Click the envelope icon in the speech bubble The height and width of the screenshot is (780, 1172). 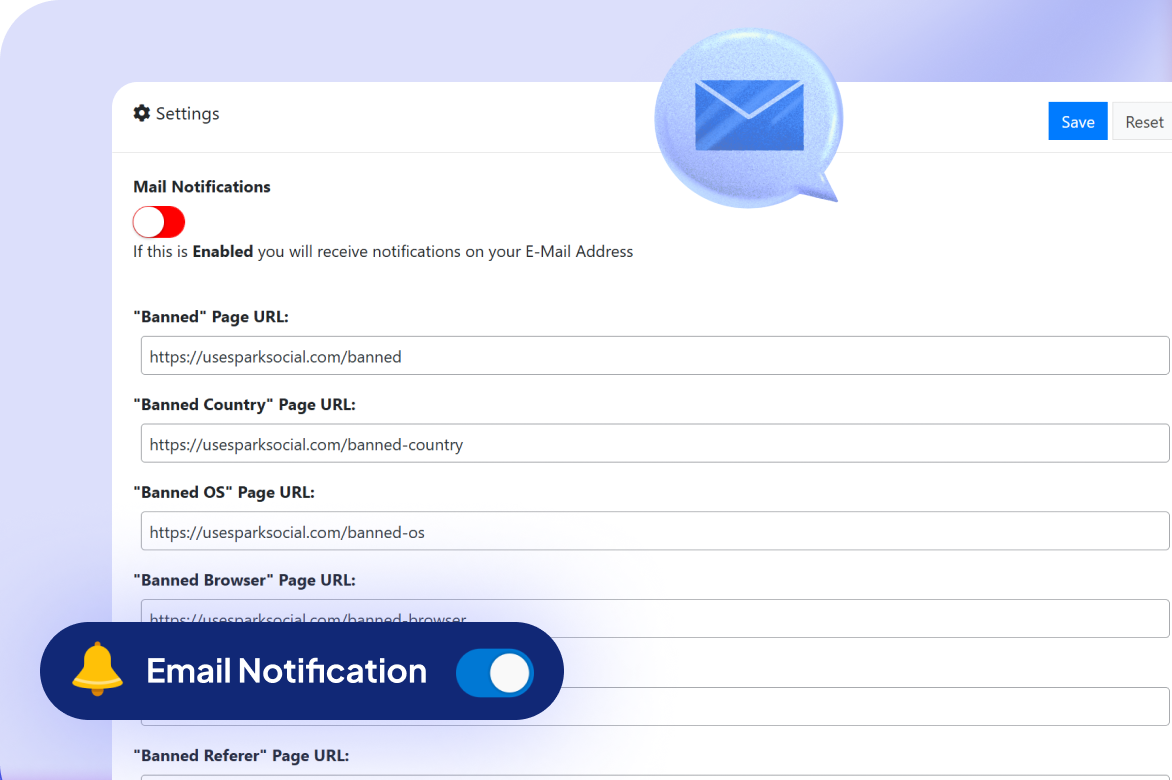pos(748,115)
